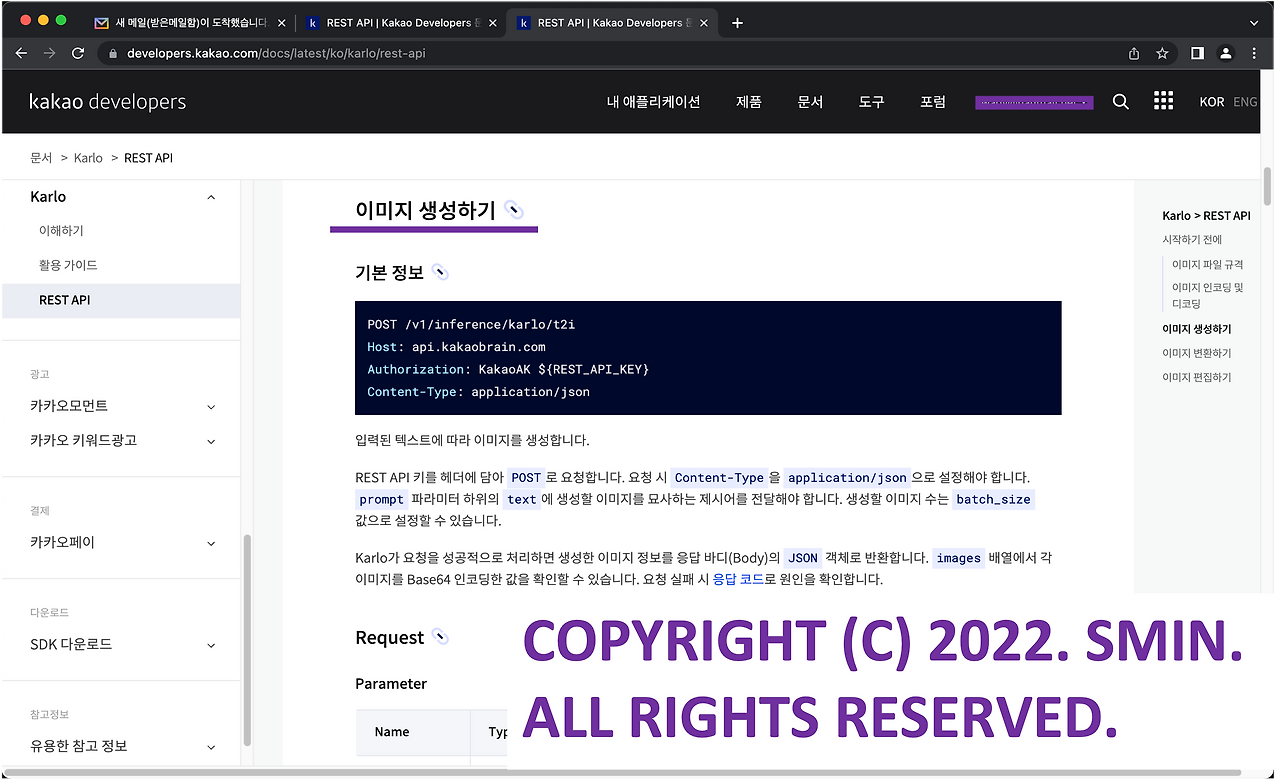The width and height of the screenshot is (1280, 779).
Task: Open the Chrome three-dot menu
Action: pyautogui.click(x=1254, y=53)
